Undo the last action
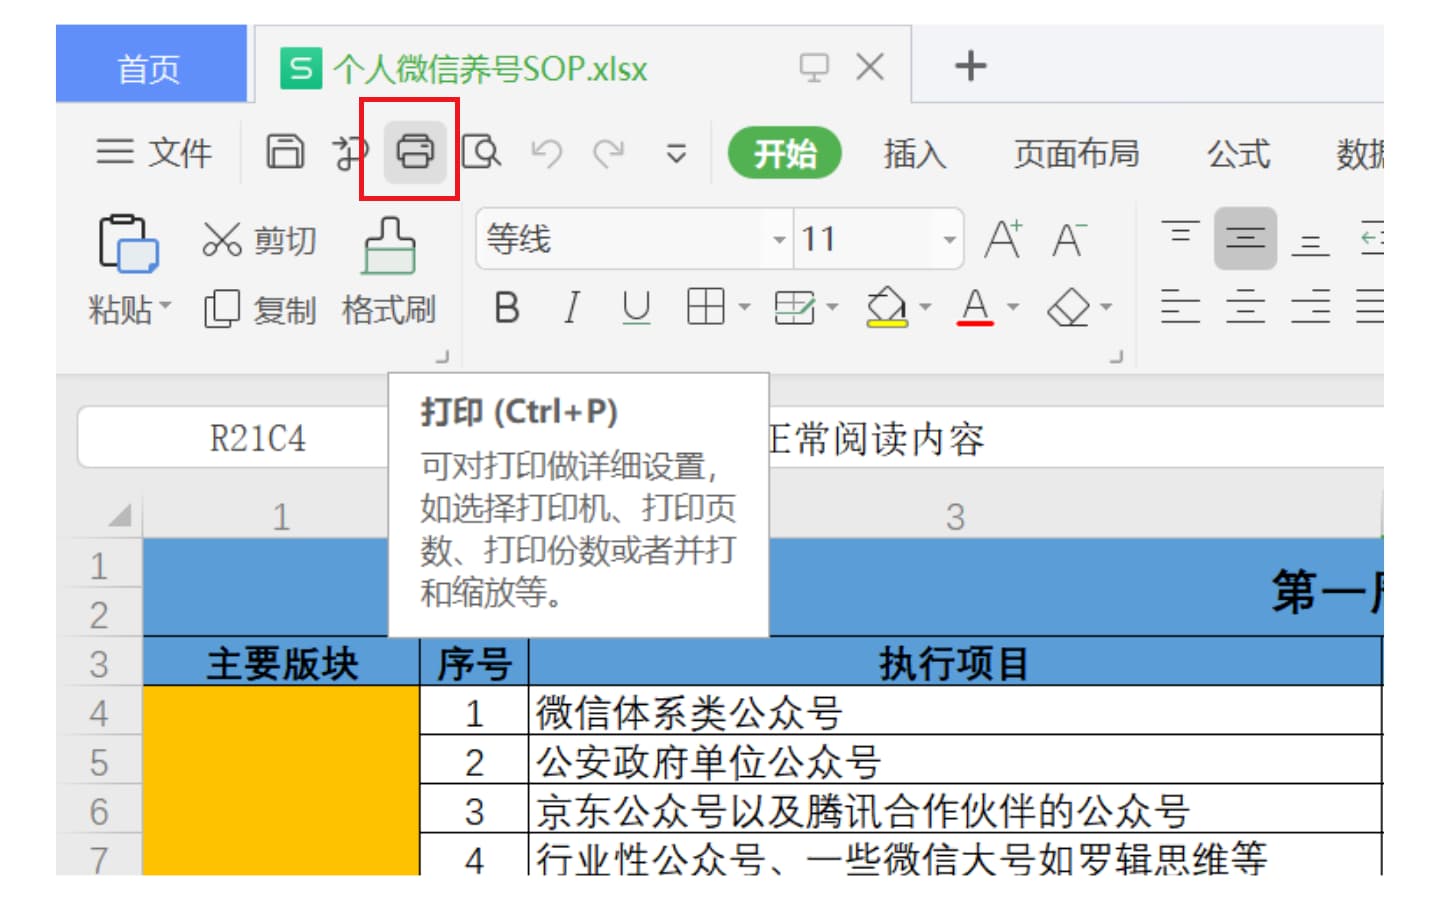This screenshot has width=1440, height=900. pos(547,153)
